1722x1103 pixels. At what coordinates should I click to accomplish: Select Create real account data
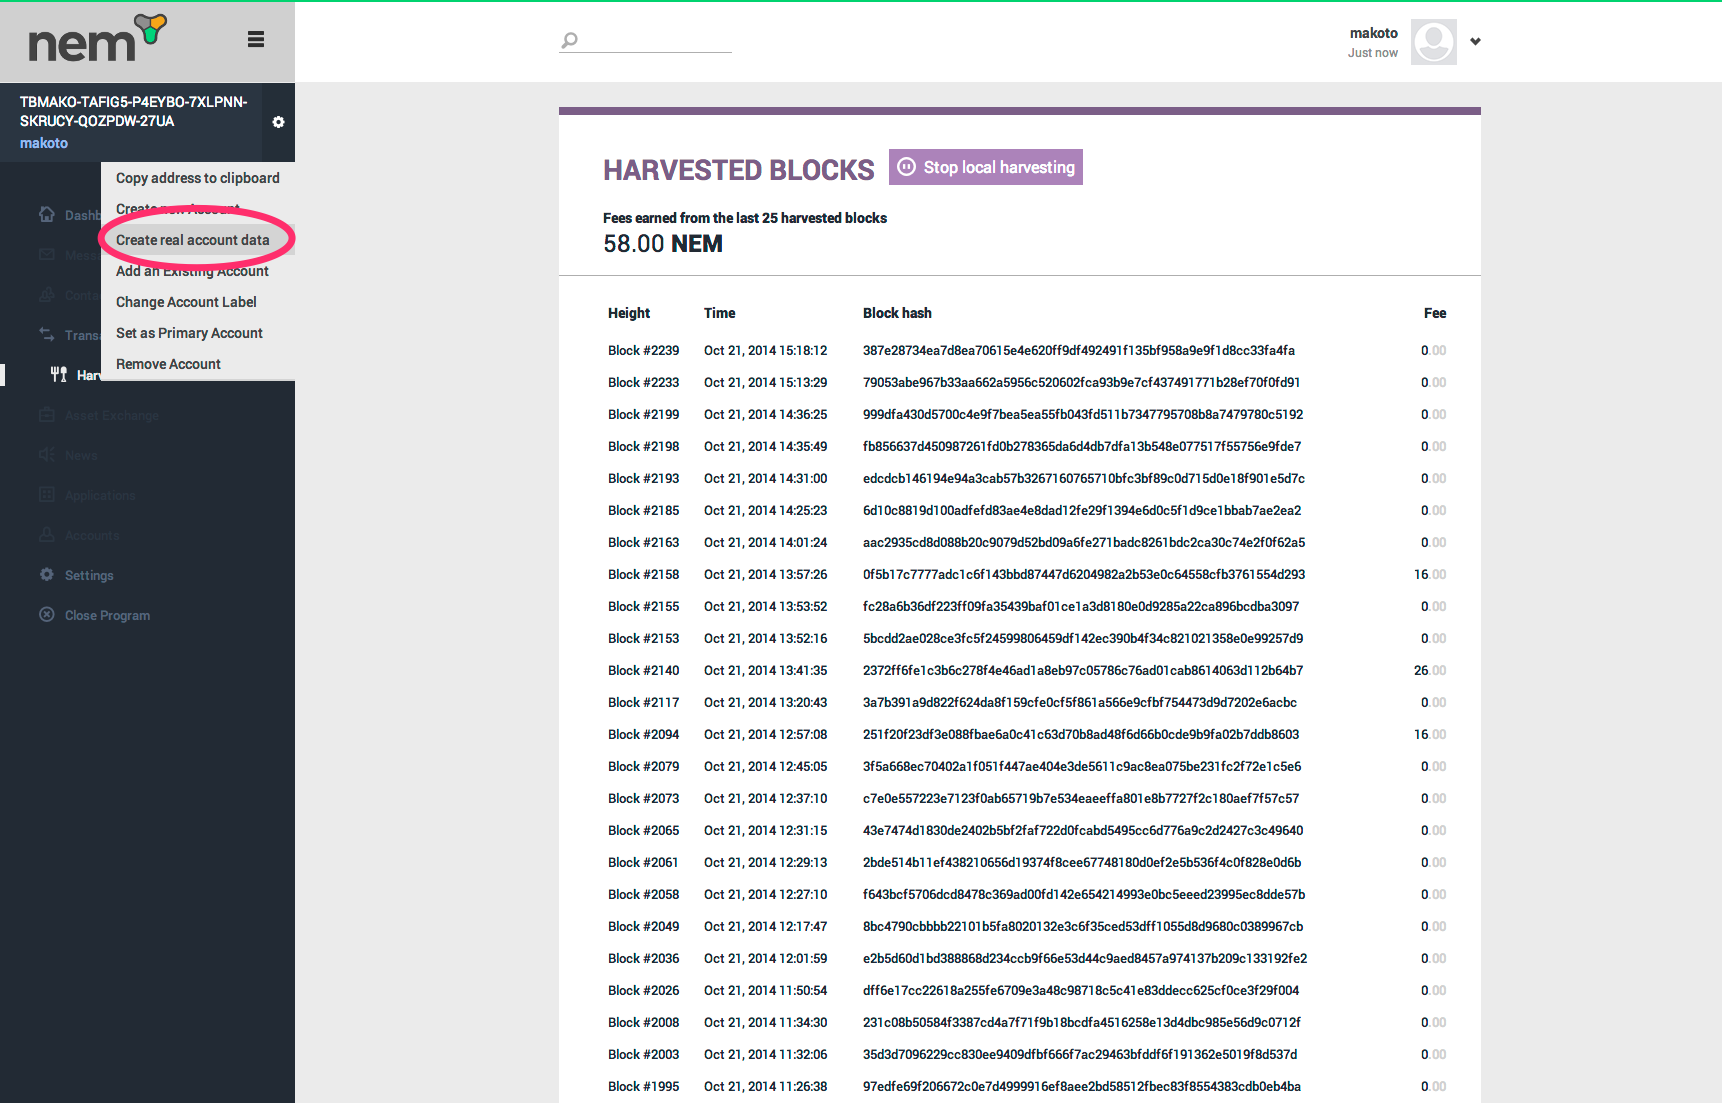point(198,240)
